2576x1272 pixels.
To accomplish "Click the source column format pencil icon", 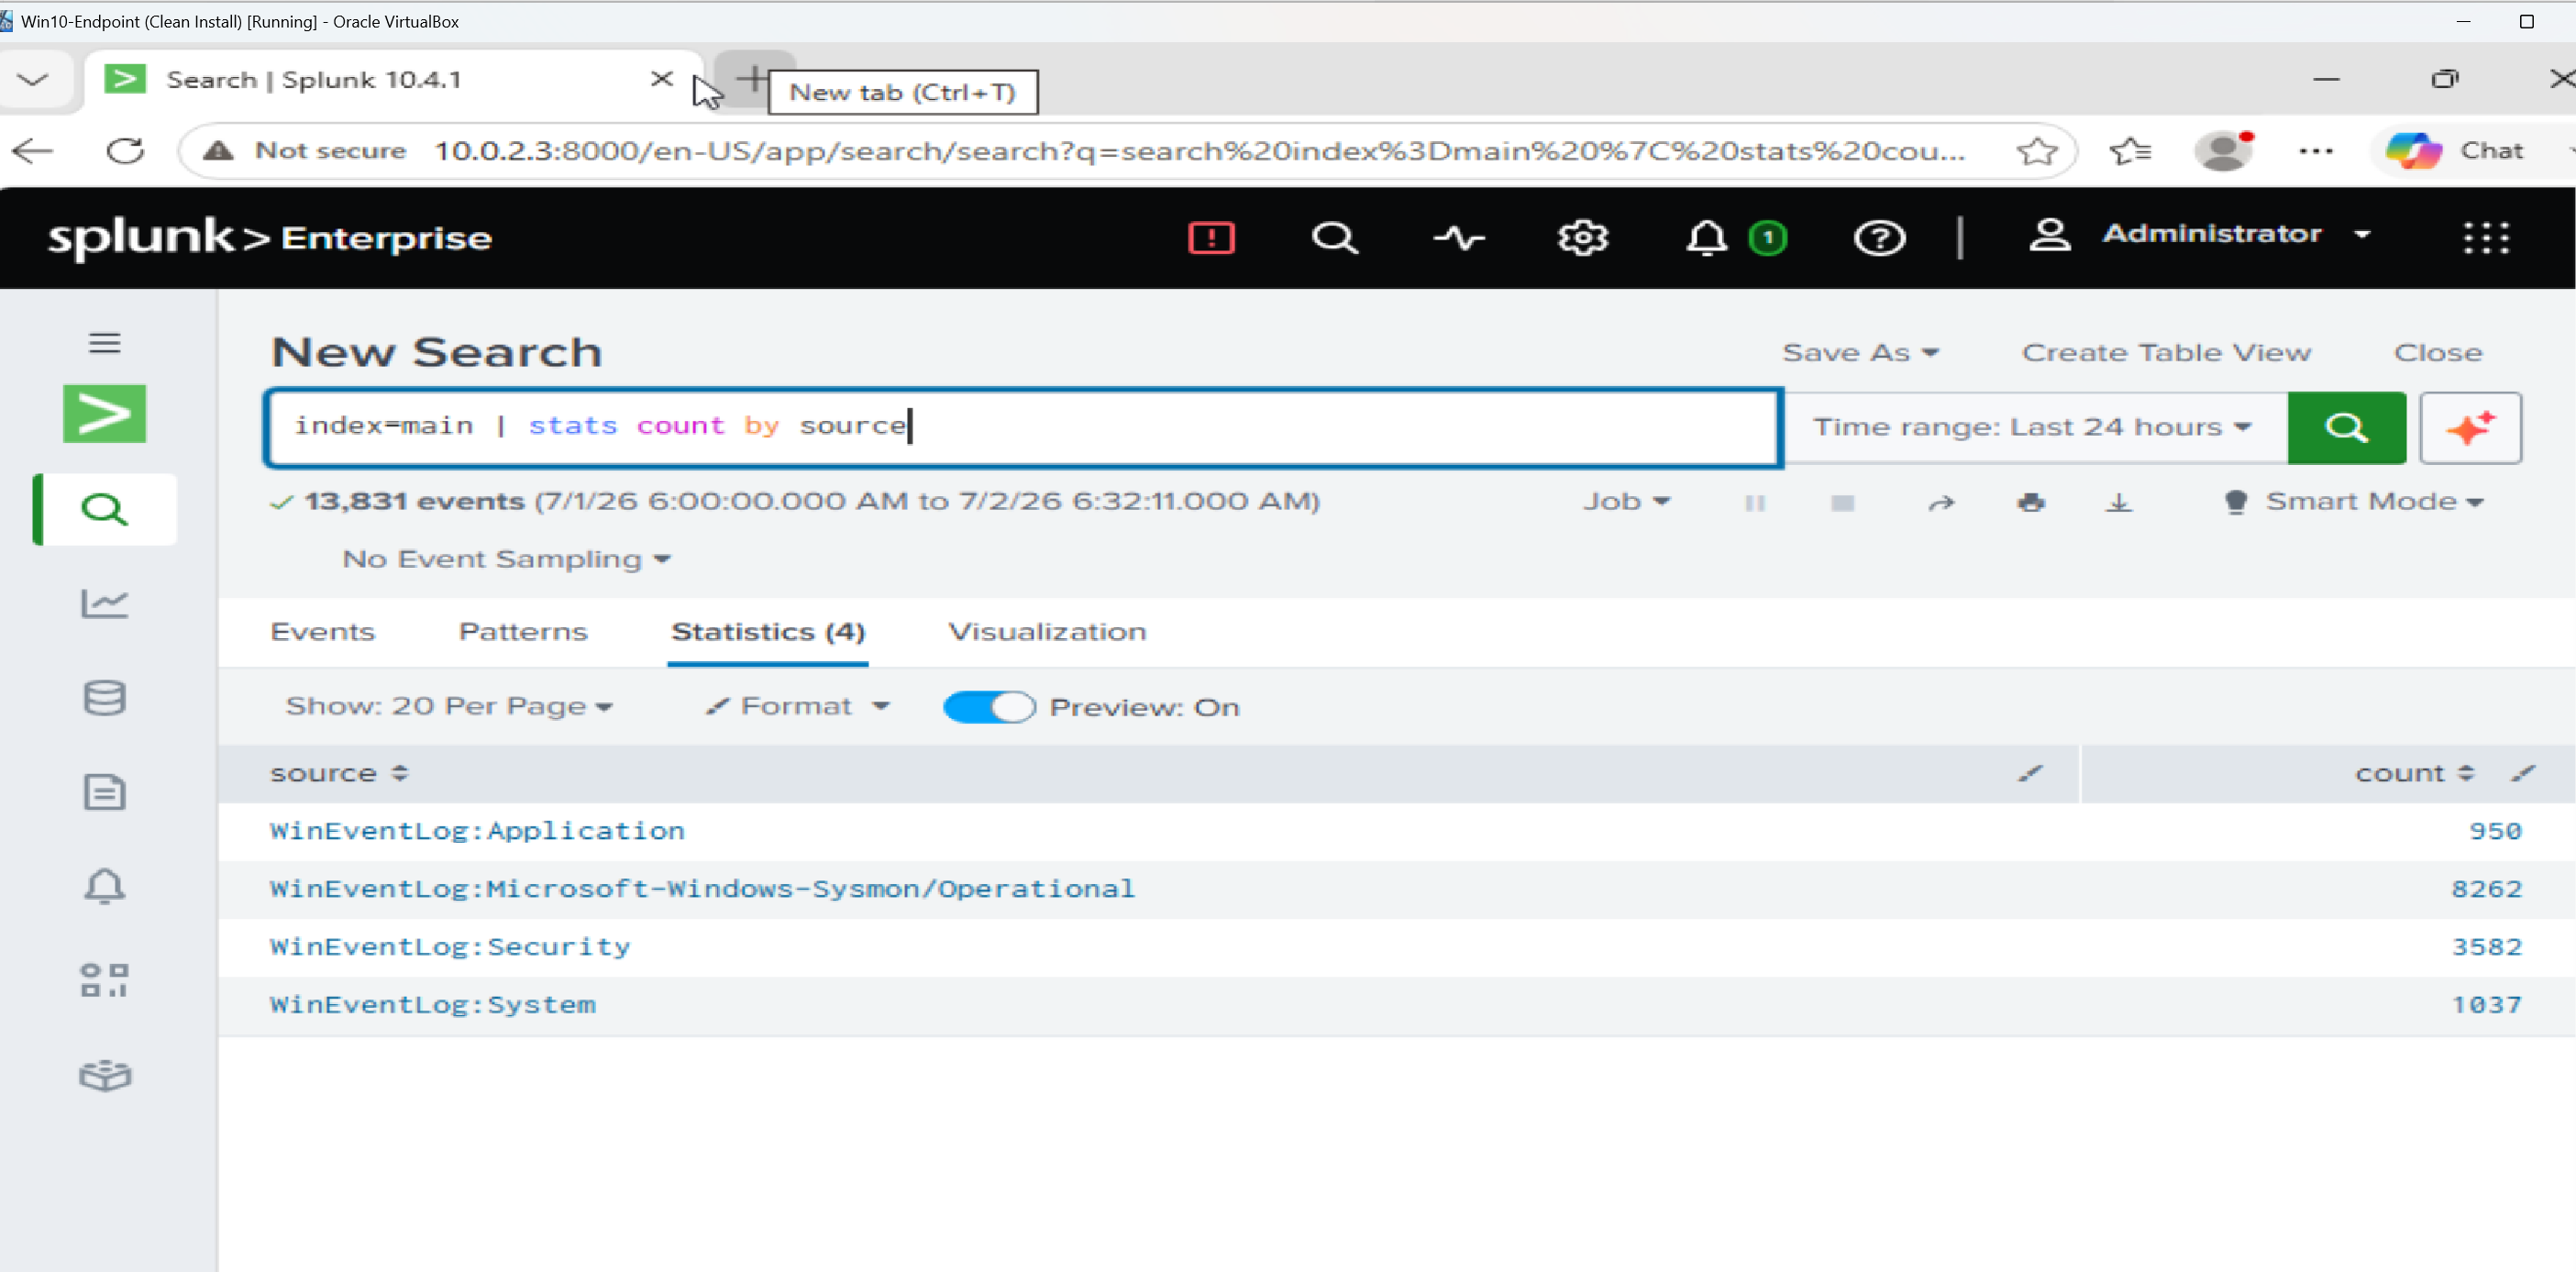I will click(x=2030, y=773).
